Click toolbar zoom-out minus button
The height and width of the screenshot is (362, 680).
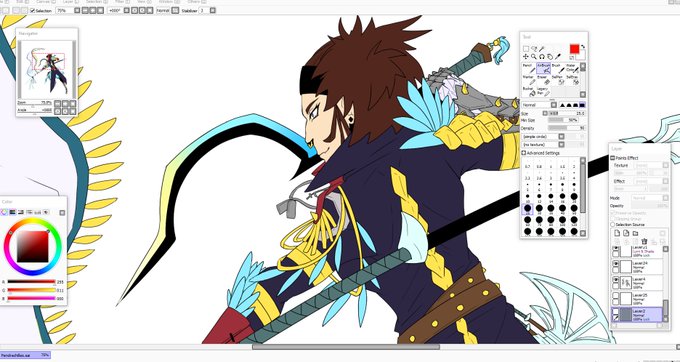(x=85, y=10)
